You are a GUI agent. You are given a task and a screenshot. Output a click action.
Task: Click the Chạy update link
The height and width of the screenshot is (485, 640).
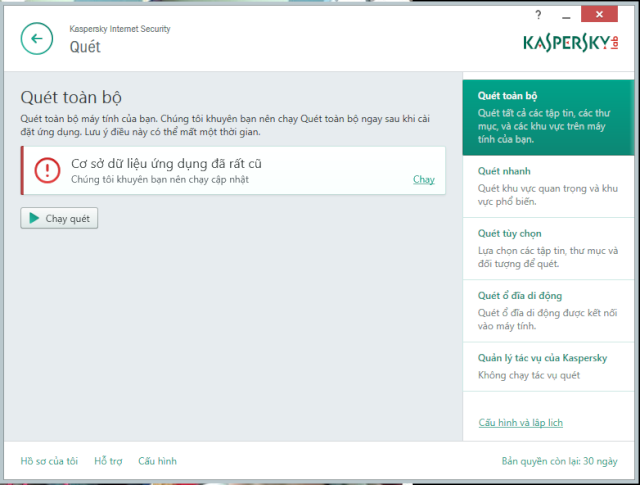[424, 180]
